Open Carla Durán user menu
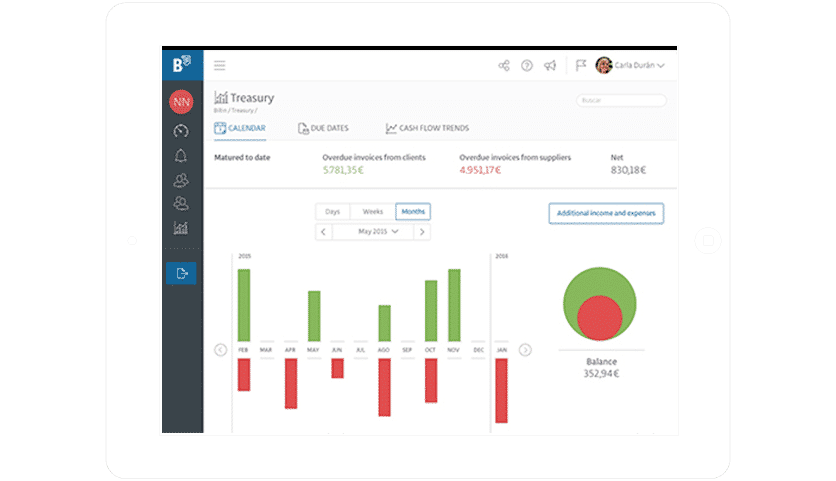Screen dimensions: 836x481 (630, 65)
